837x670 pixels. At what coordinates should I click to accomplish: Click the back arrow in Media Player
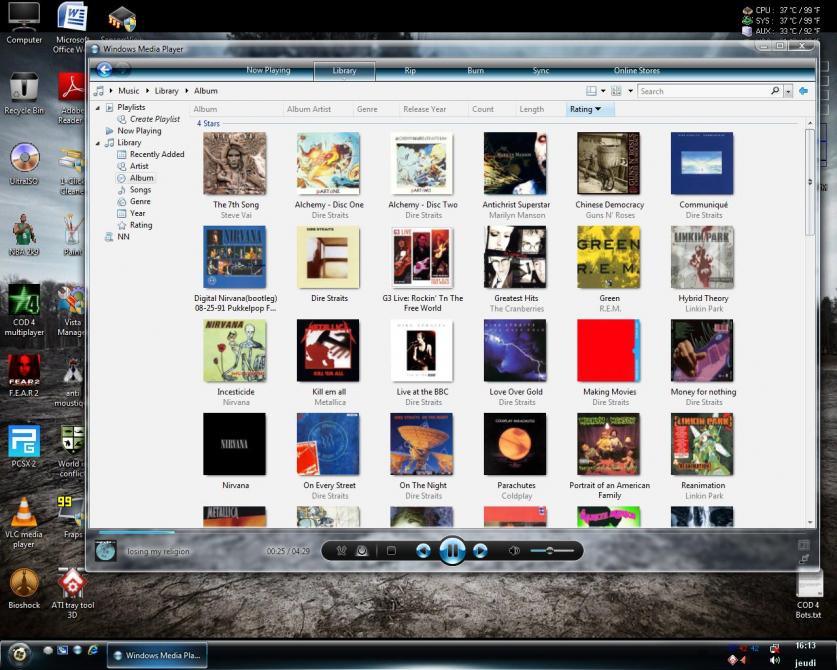point(104,69)
